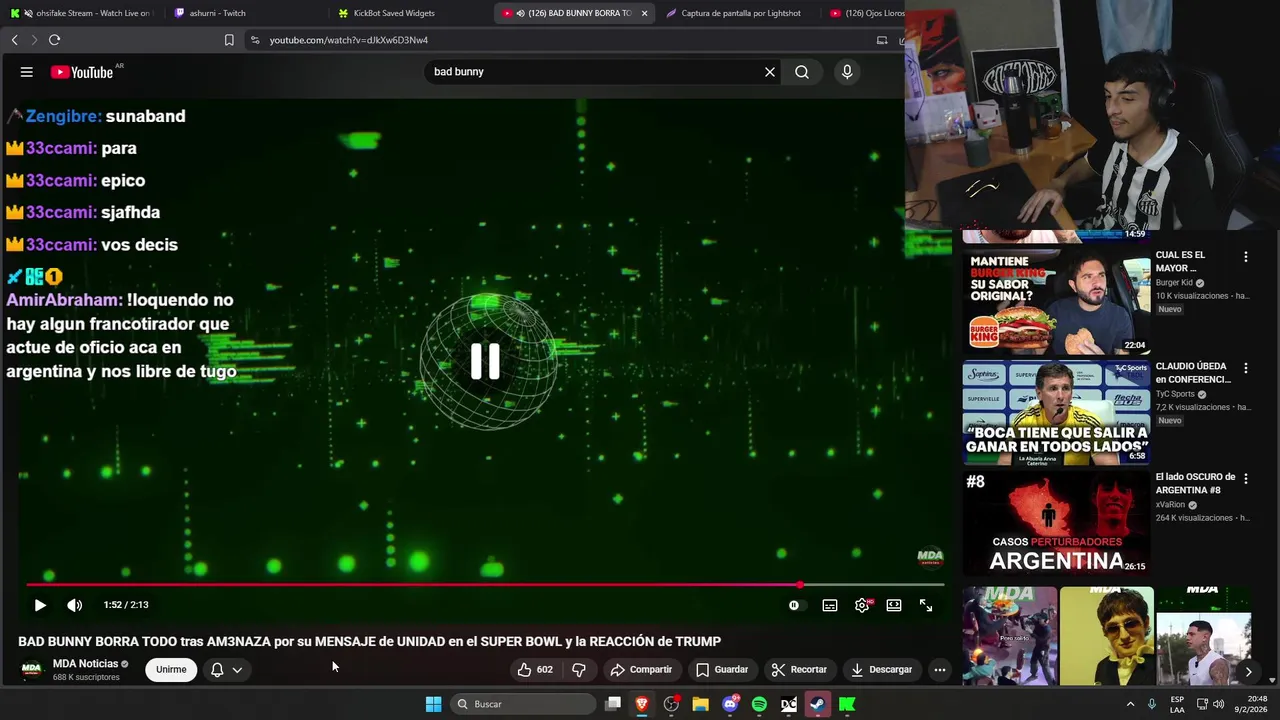Open options for the CLAUDIO ÚBEDA video
1280x720 pixels.
point(1245,368)
